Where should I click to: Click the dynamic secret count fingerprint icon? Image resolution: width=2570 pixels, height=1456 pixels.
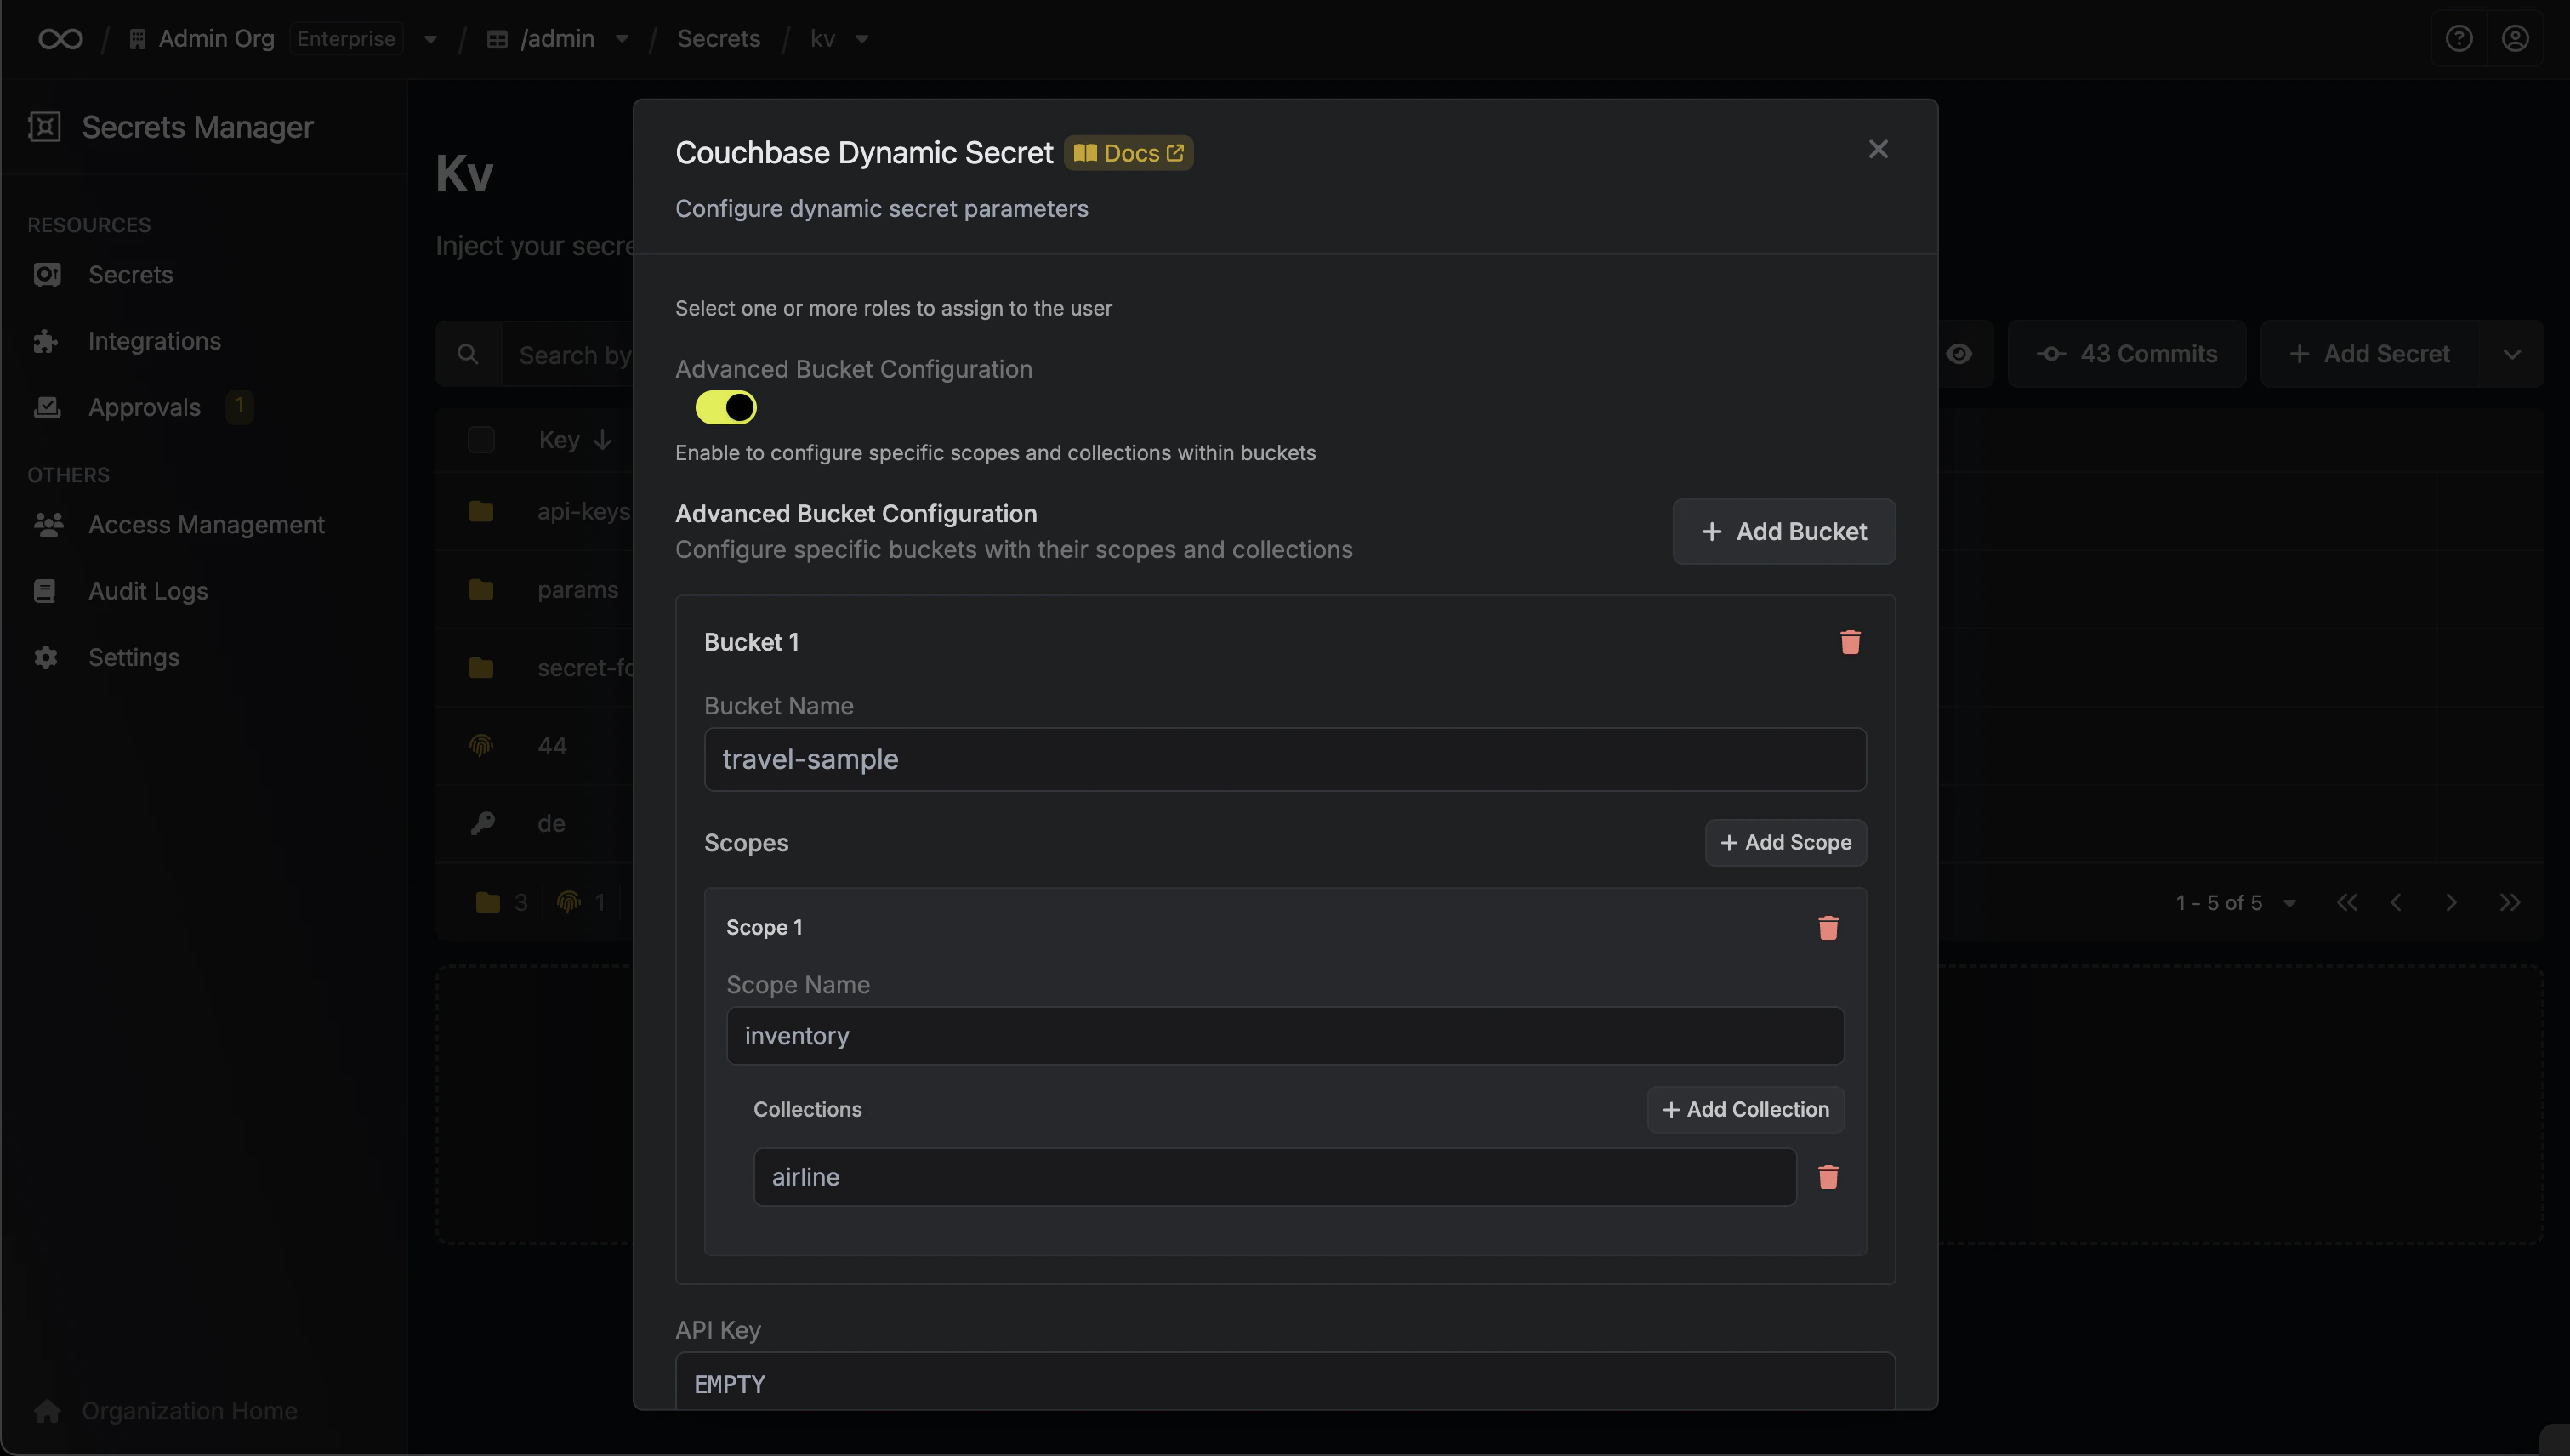pyautogui.click(x=569, y=902)
